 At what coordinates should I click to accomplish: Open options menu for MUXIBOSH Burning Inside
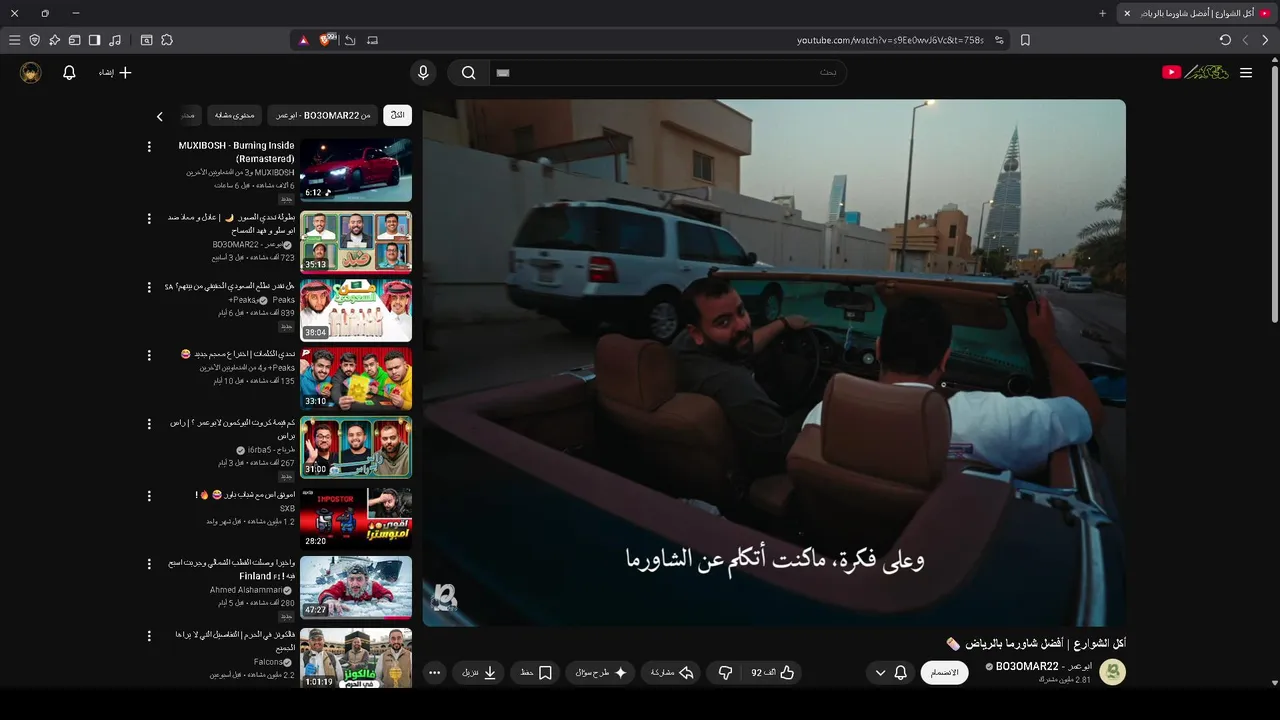pyautogui.click(x=149, y=147)
